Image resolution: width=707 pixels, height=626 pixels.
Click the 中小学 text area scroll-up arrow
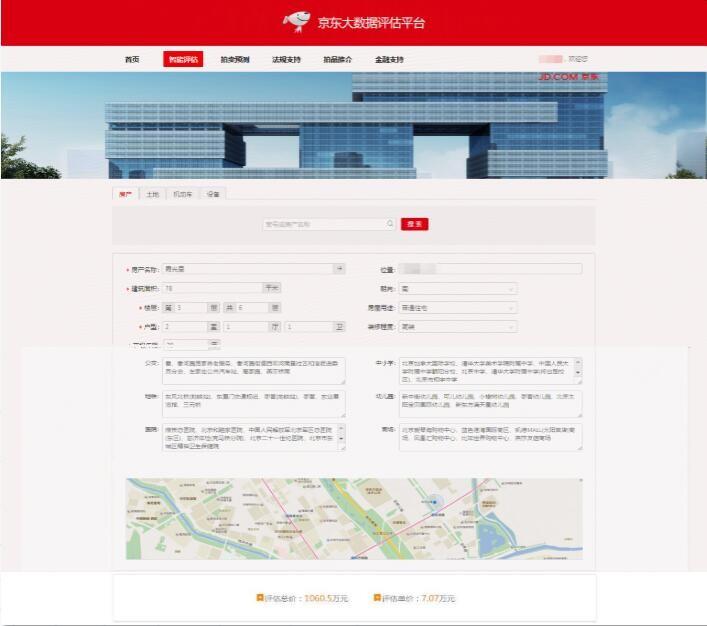tap(578, 362)
